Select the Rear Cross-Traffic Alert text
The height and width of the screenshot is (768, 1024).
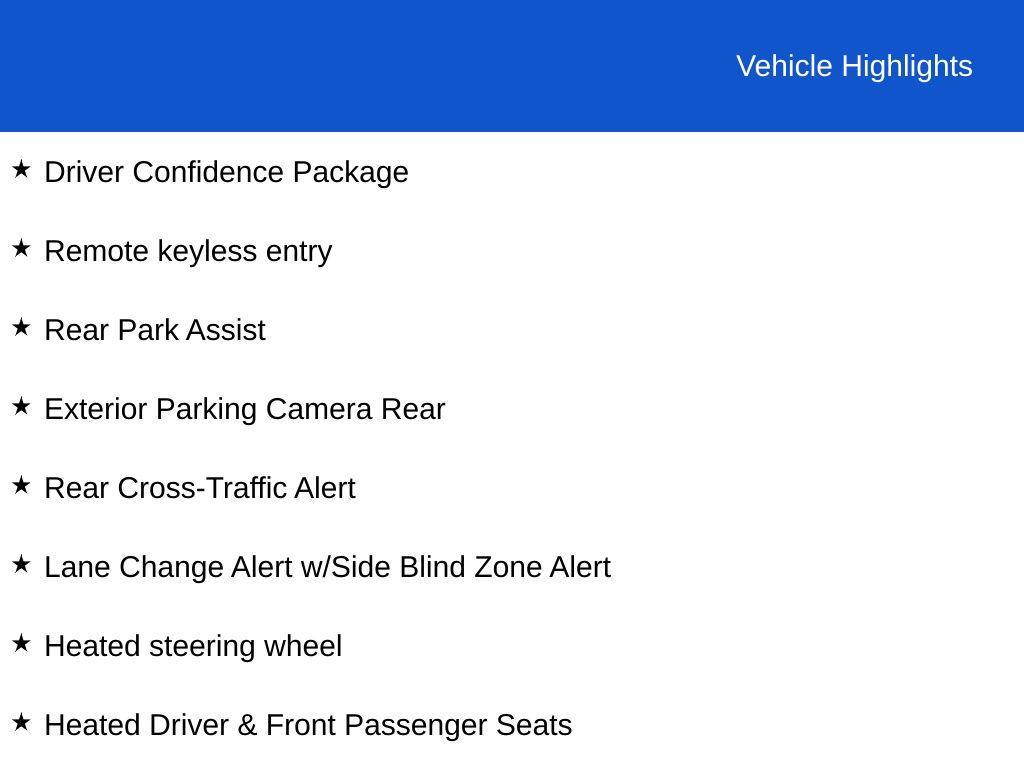tap(200, 488)
